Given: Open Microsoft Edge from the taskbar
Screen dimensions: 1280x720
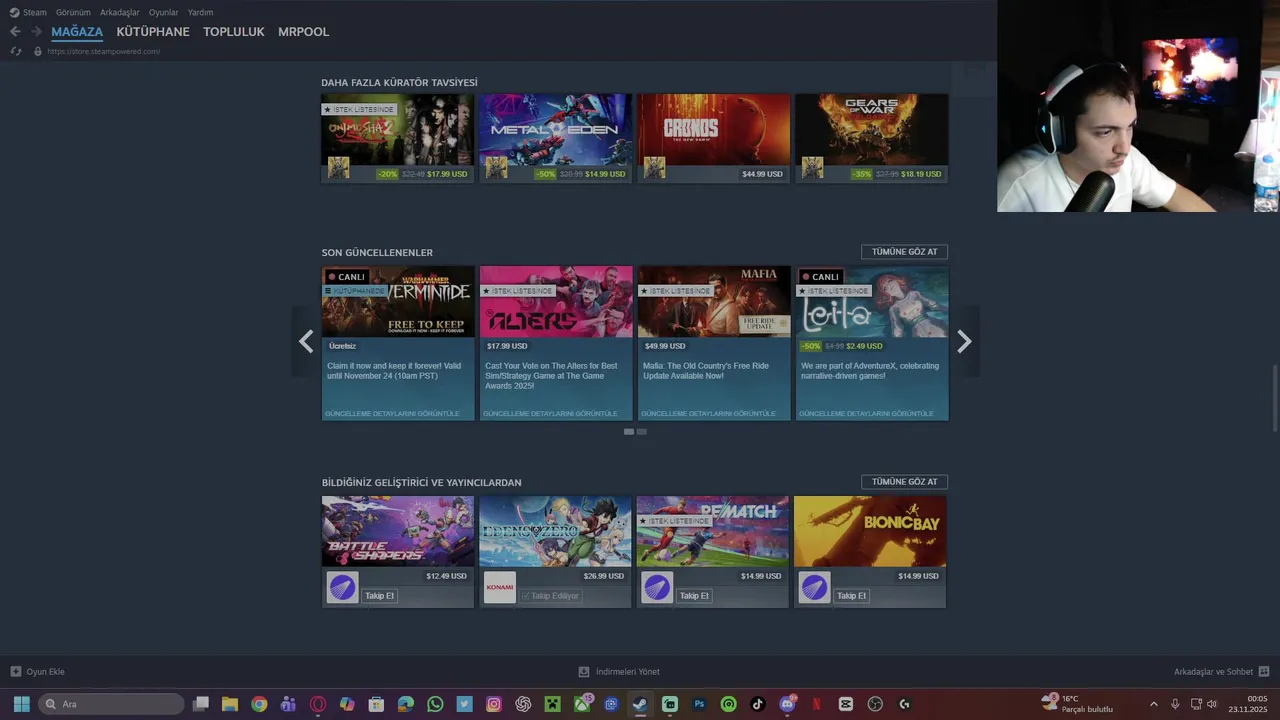Looking at the screenshot, I should pyautogui.click(x=406, y=704).
